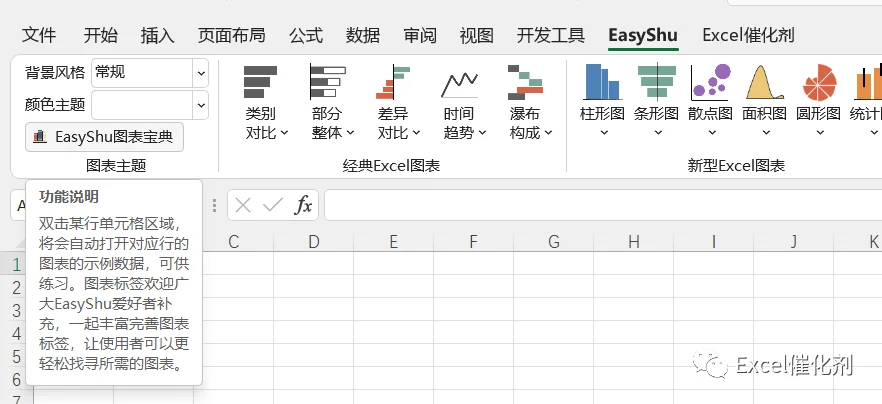882x404 pixels.
Task: Open the 类别对比 chart icon
Action: 260,82
